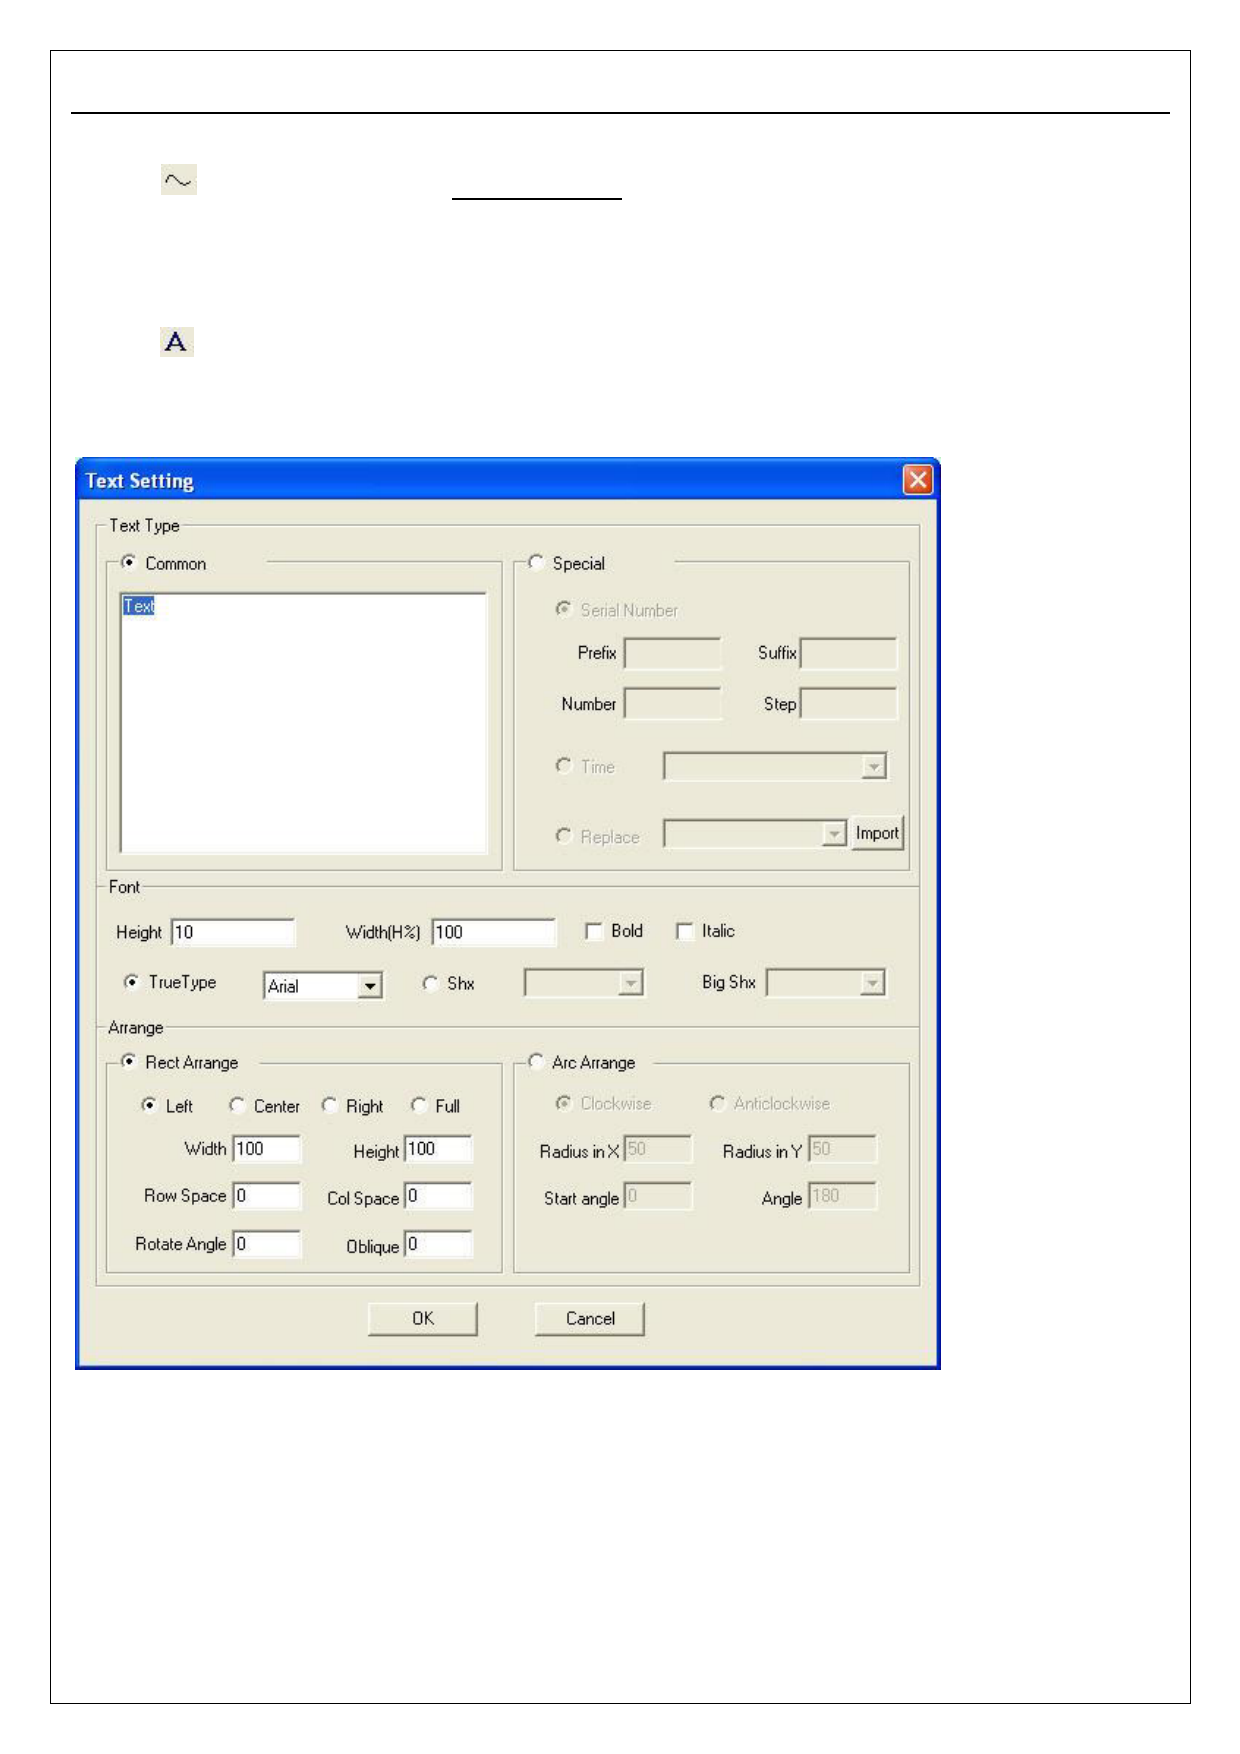Screen dimensions: 1240x1754
Task: Select Full alignment radio button
Action: 420,1105
